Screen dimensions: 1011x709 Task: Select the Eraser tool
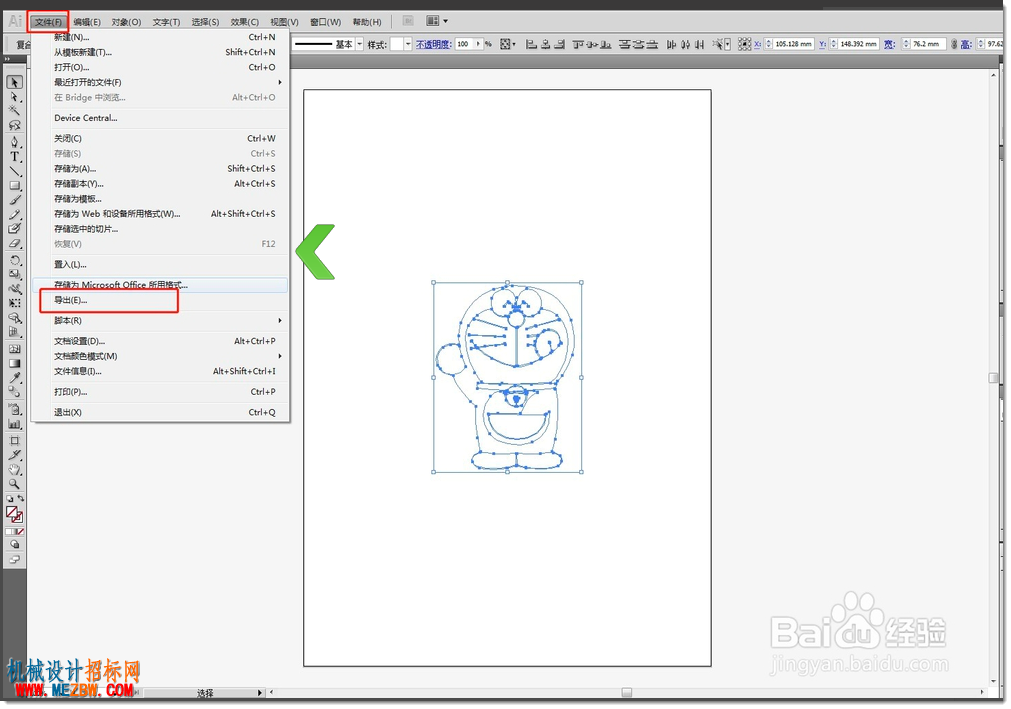coord(14,244)
